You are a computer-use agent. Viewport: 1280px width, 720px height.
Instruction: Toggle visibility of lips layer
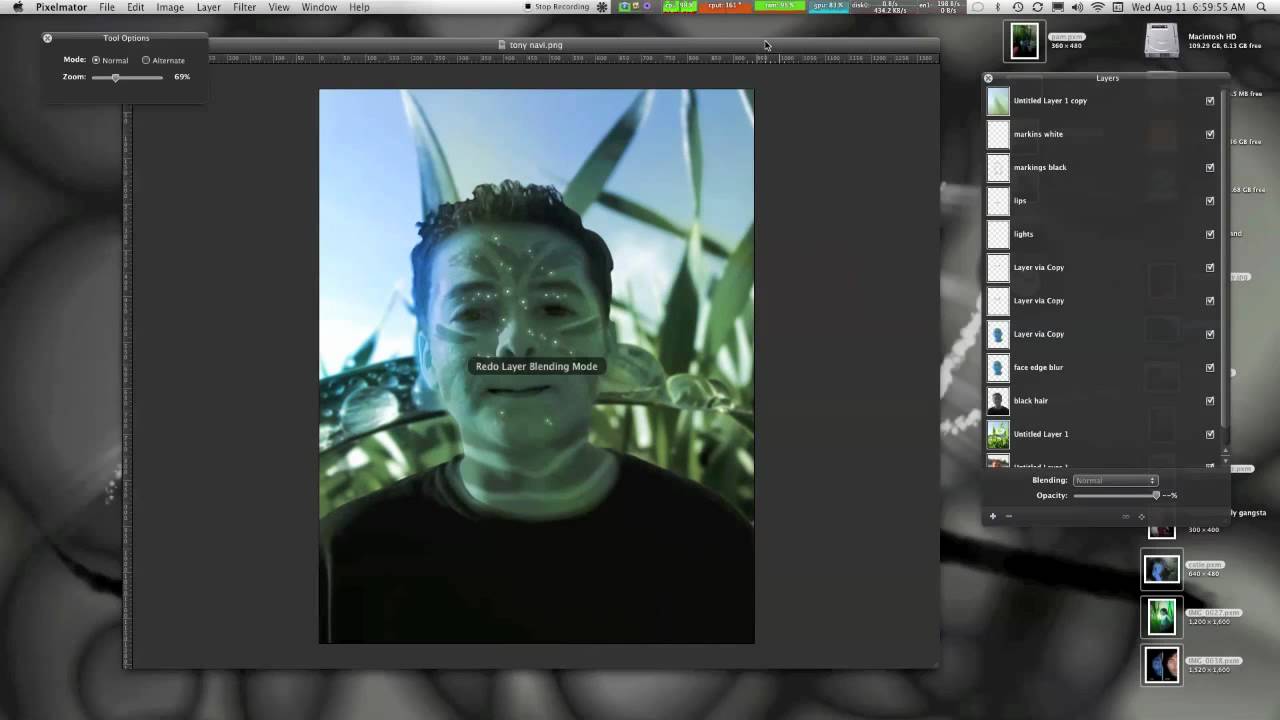pos(1210,201)
